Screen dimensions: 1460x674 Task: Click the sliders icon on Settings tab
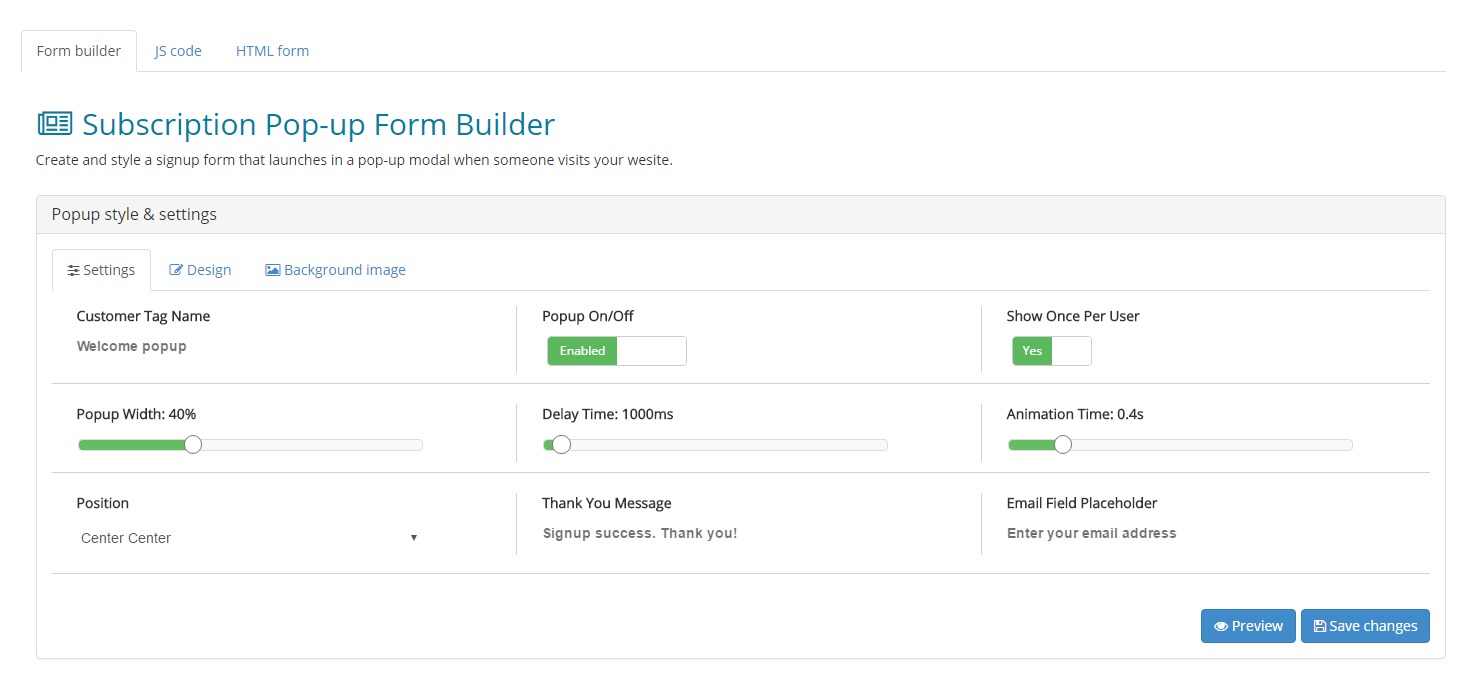pyautogui.click(x=73, y=270)
